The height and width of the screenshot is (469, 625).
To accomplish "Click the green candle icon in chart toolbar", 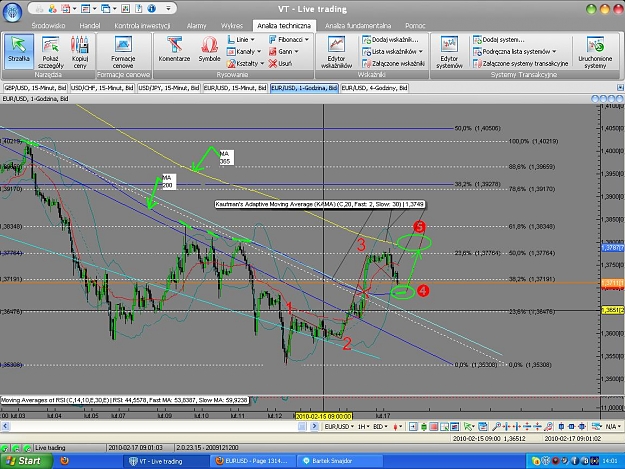I will coord(423,426).
